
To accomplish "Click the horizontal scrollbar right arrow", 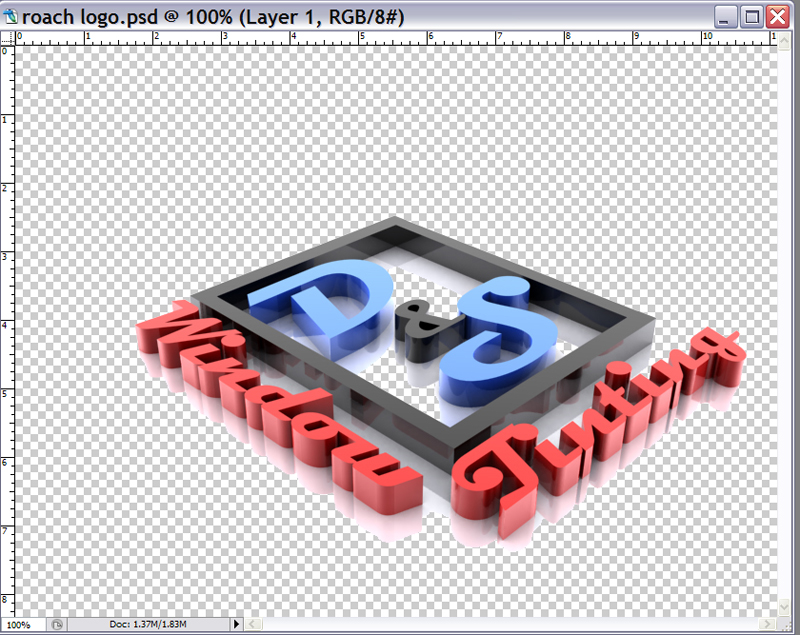I will tap(767, 624).
